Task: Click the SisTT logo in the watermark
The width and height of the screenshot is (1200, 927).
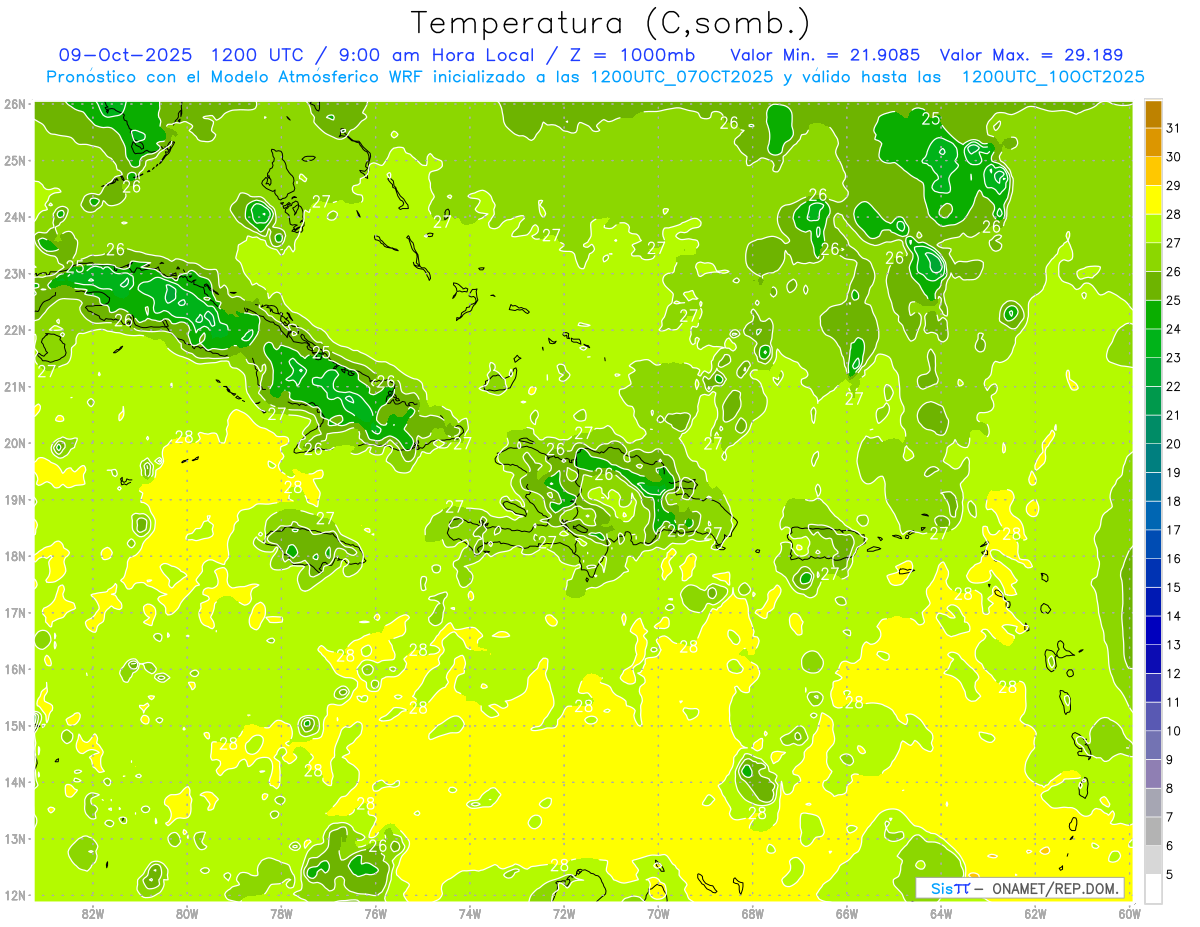Action: pos(949,888)
